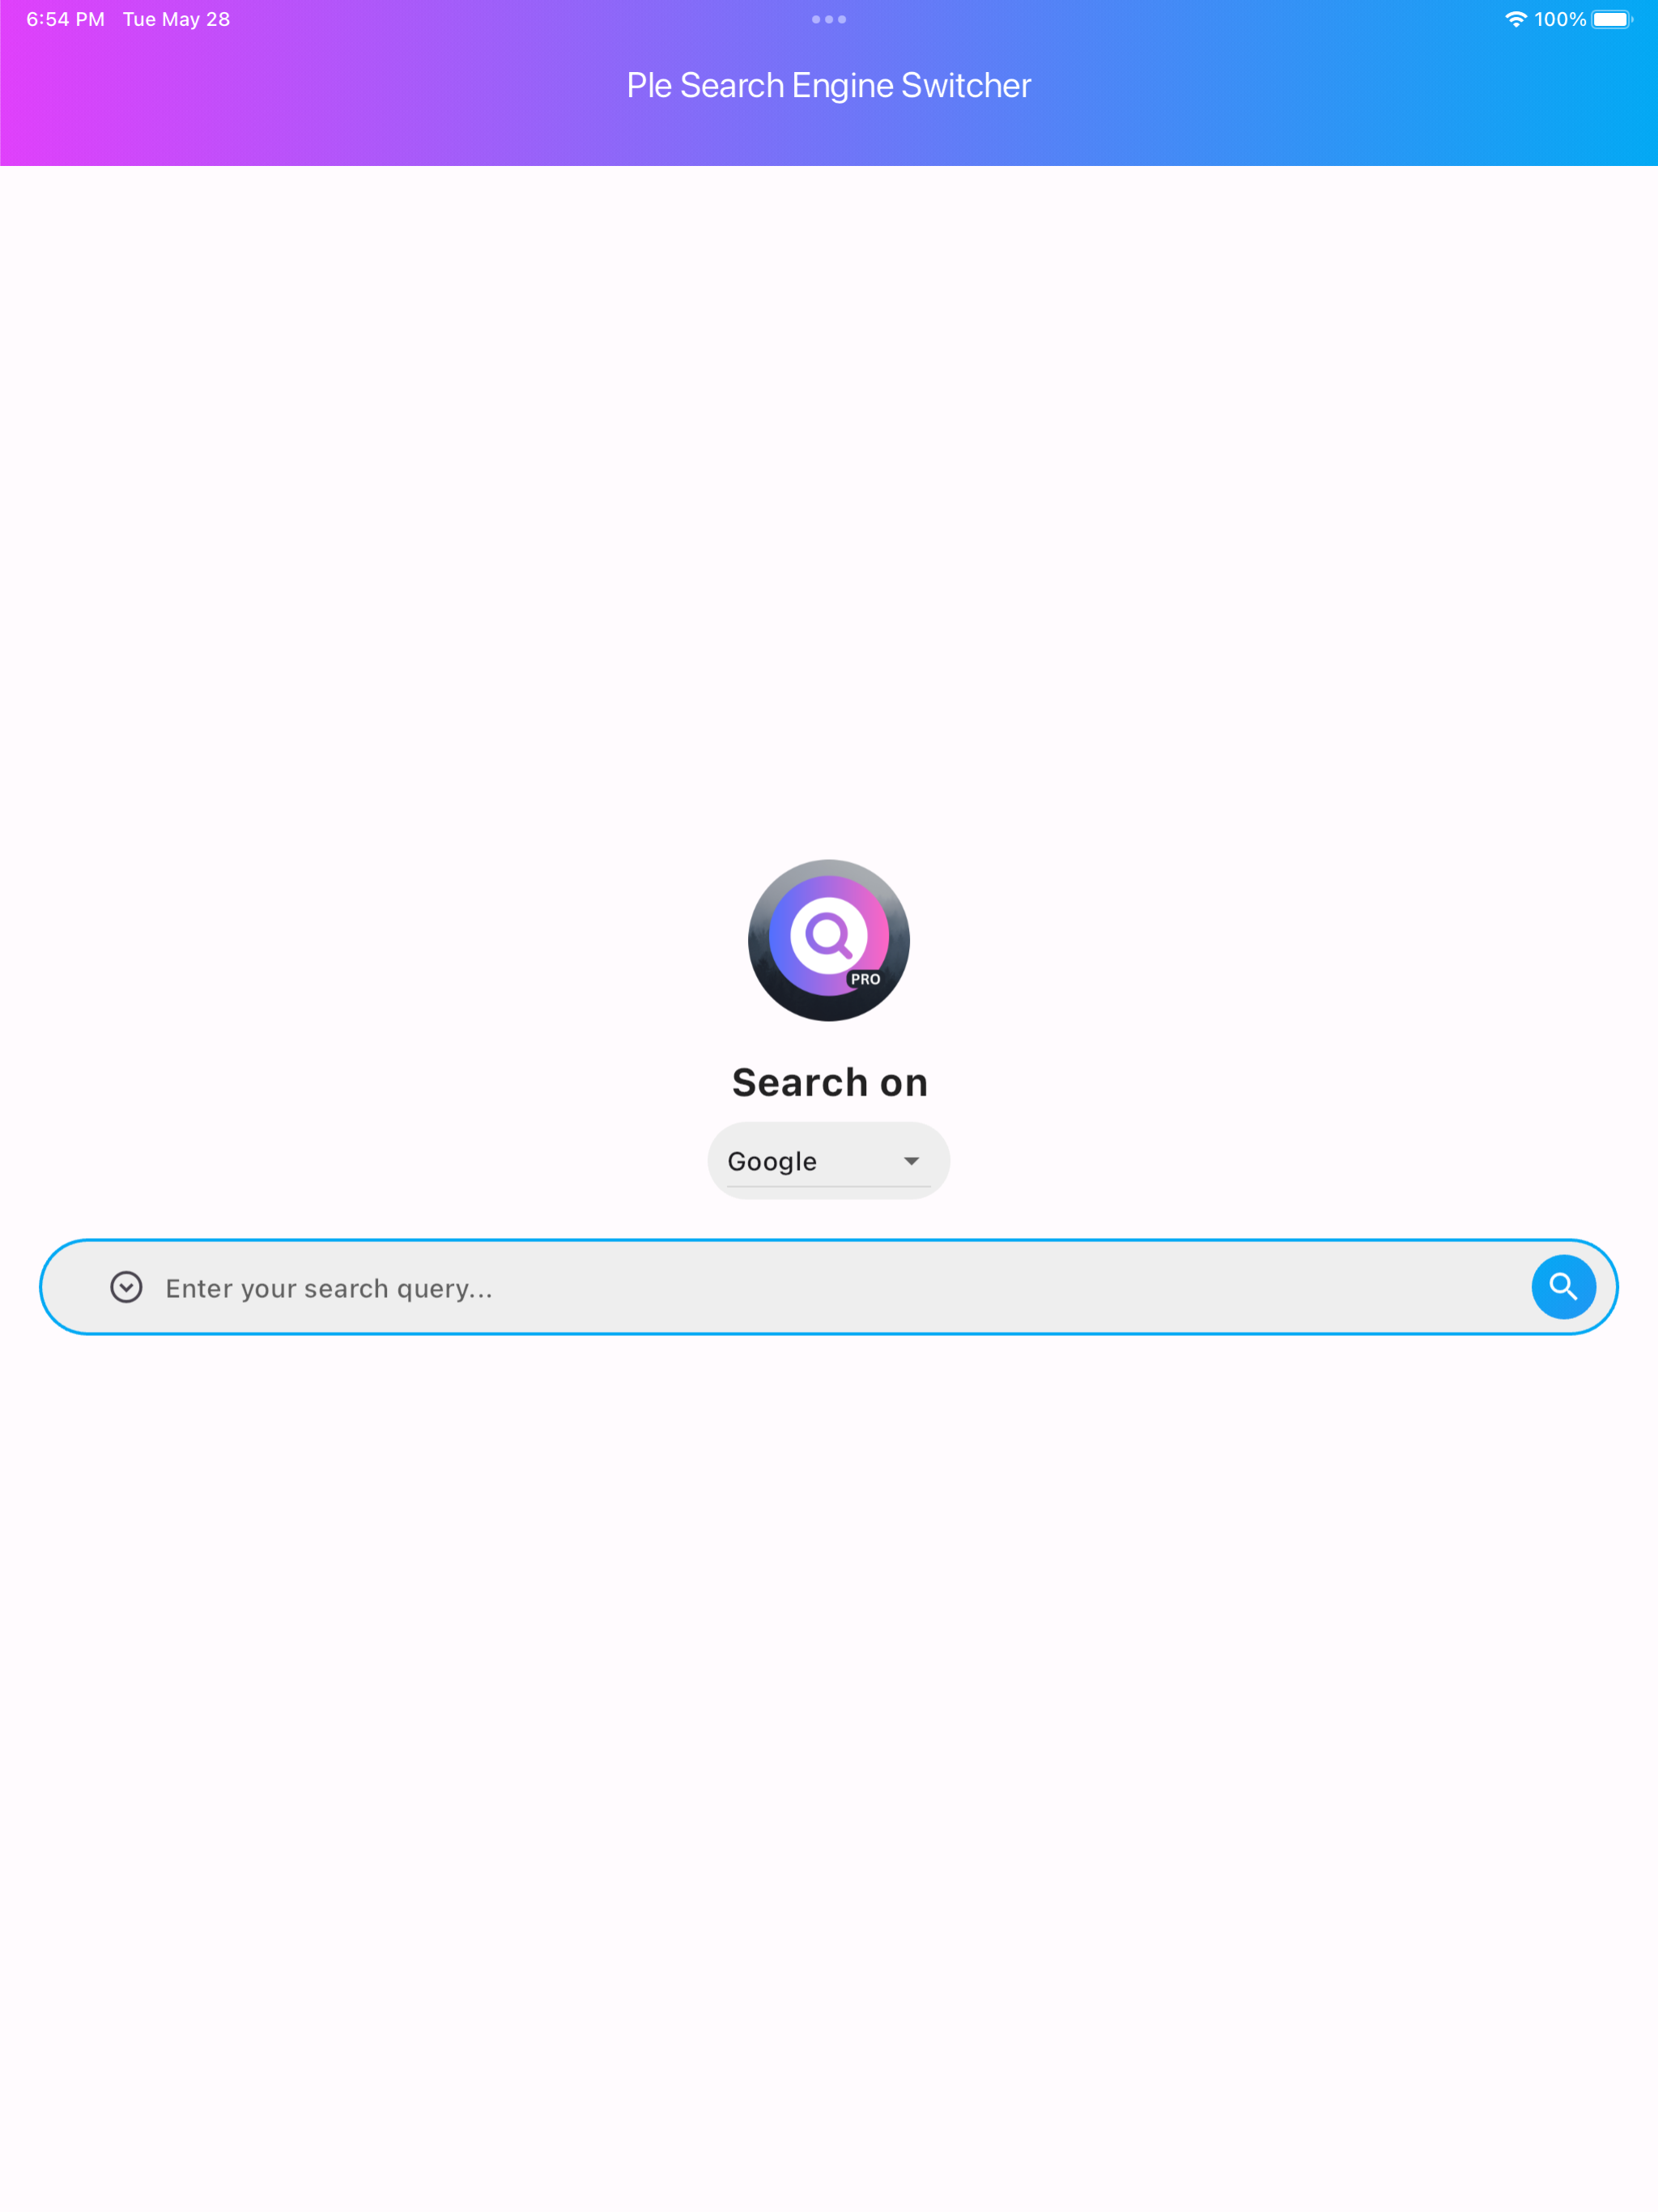Image resolution: width=1658 pixels, height=2212 pixels.
Task: Select the Google label in engine picker
Action: point(772,1161)
